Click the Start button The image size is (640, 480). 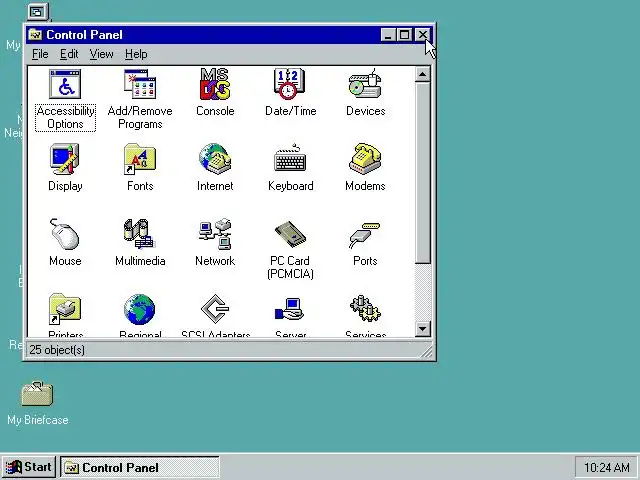(x=29, y=467)
